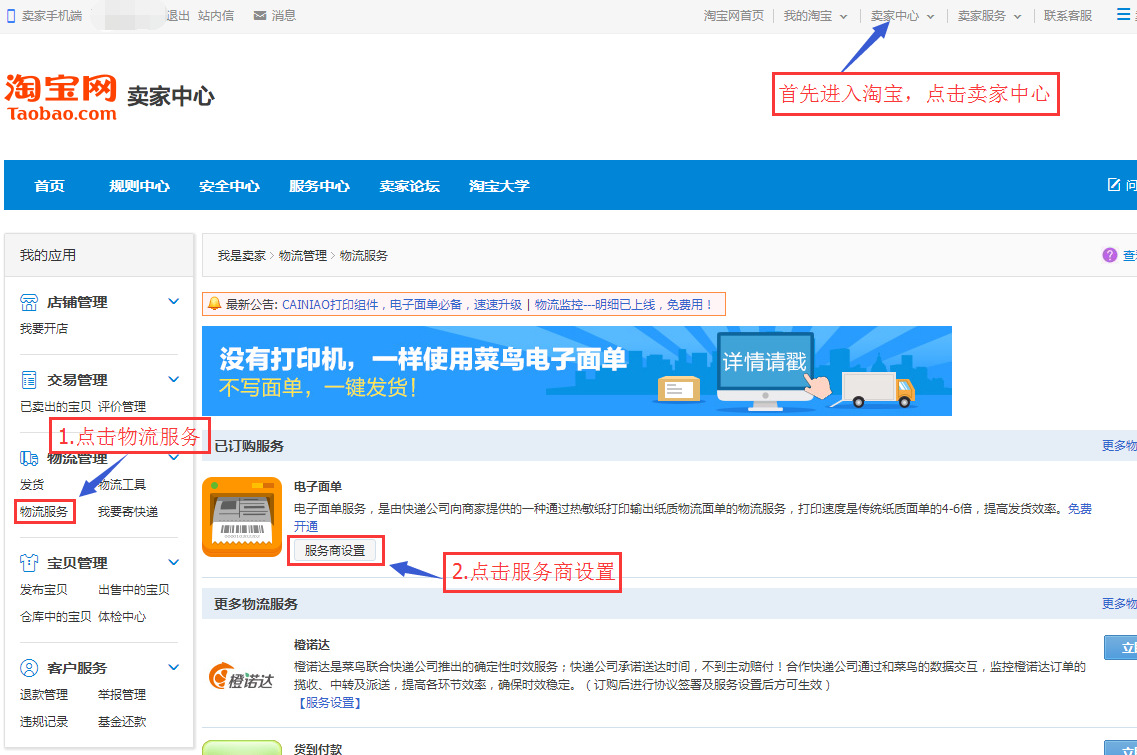Click the 淘宝网首页 link
The height and width of the screenshot is (755, 1137).
[733, 16]
